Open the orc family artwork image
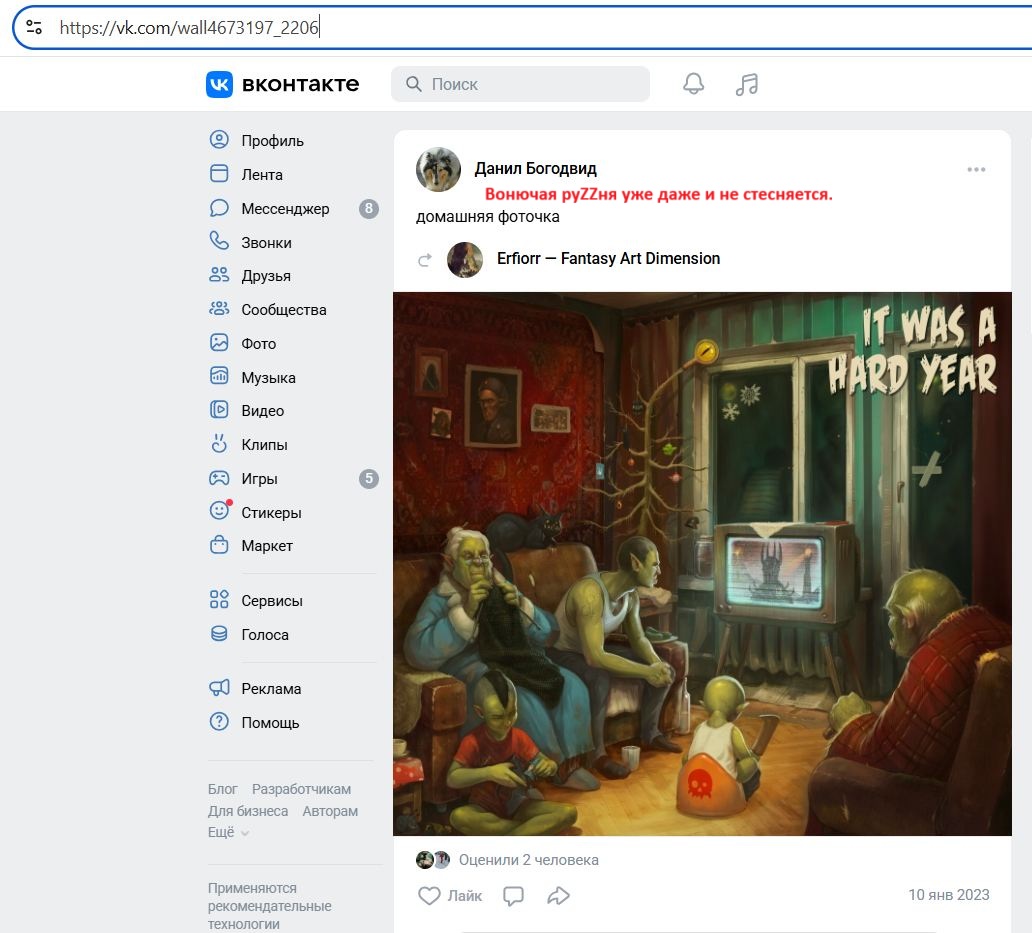This screenshot has height=933, width=1032. 702,563
